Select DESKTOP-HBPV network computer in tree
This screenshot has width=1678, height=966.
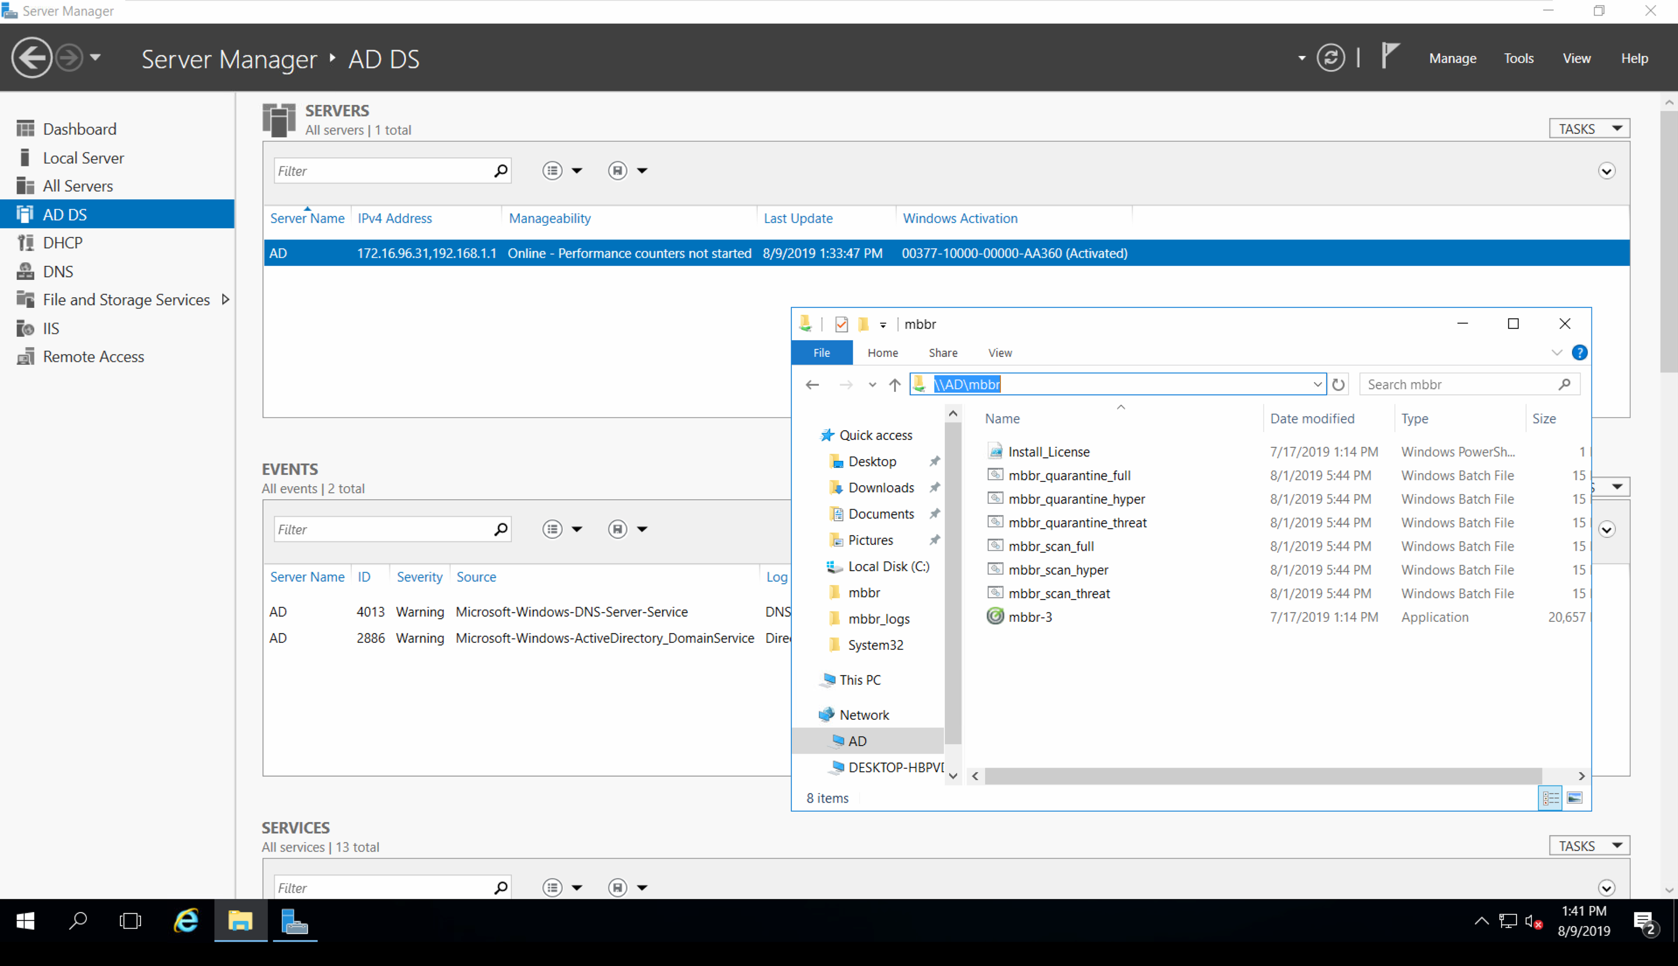(x=886, y=767)
